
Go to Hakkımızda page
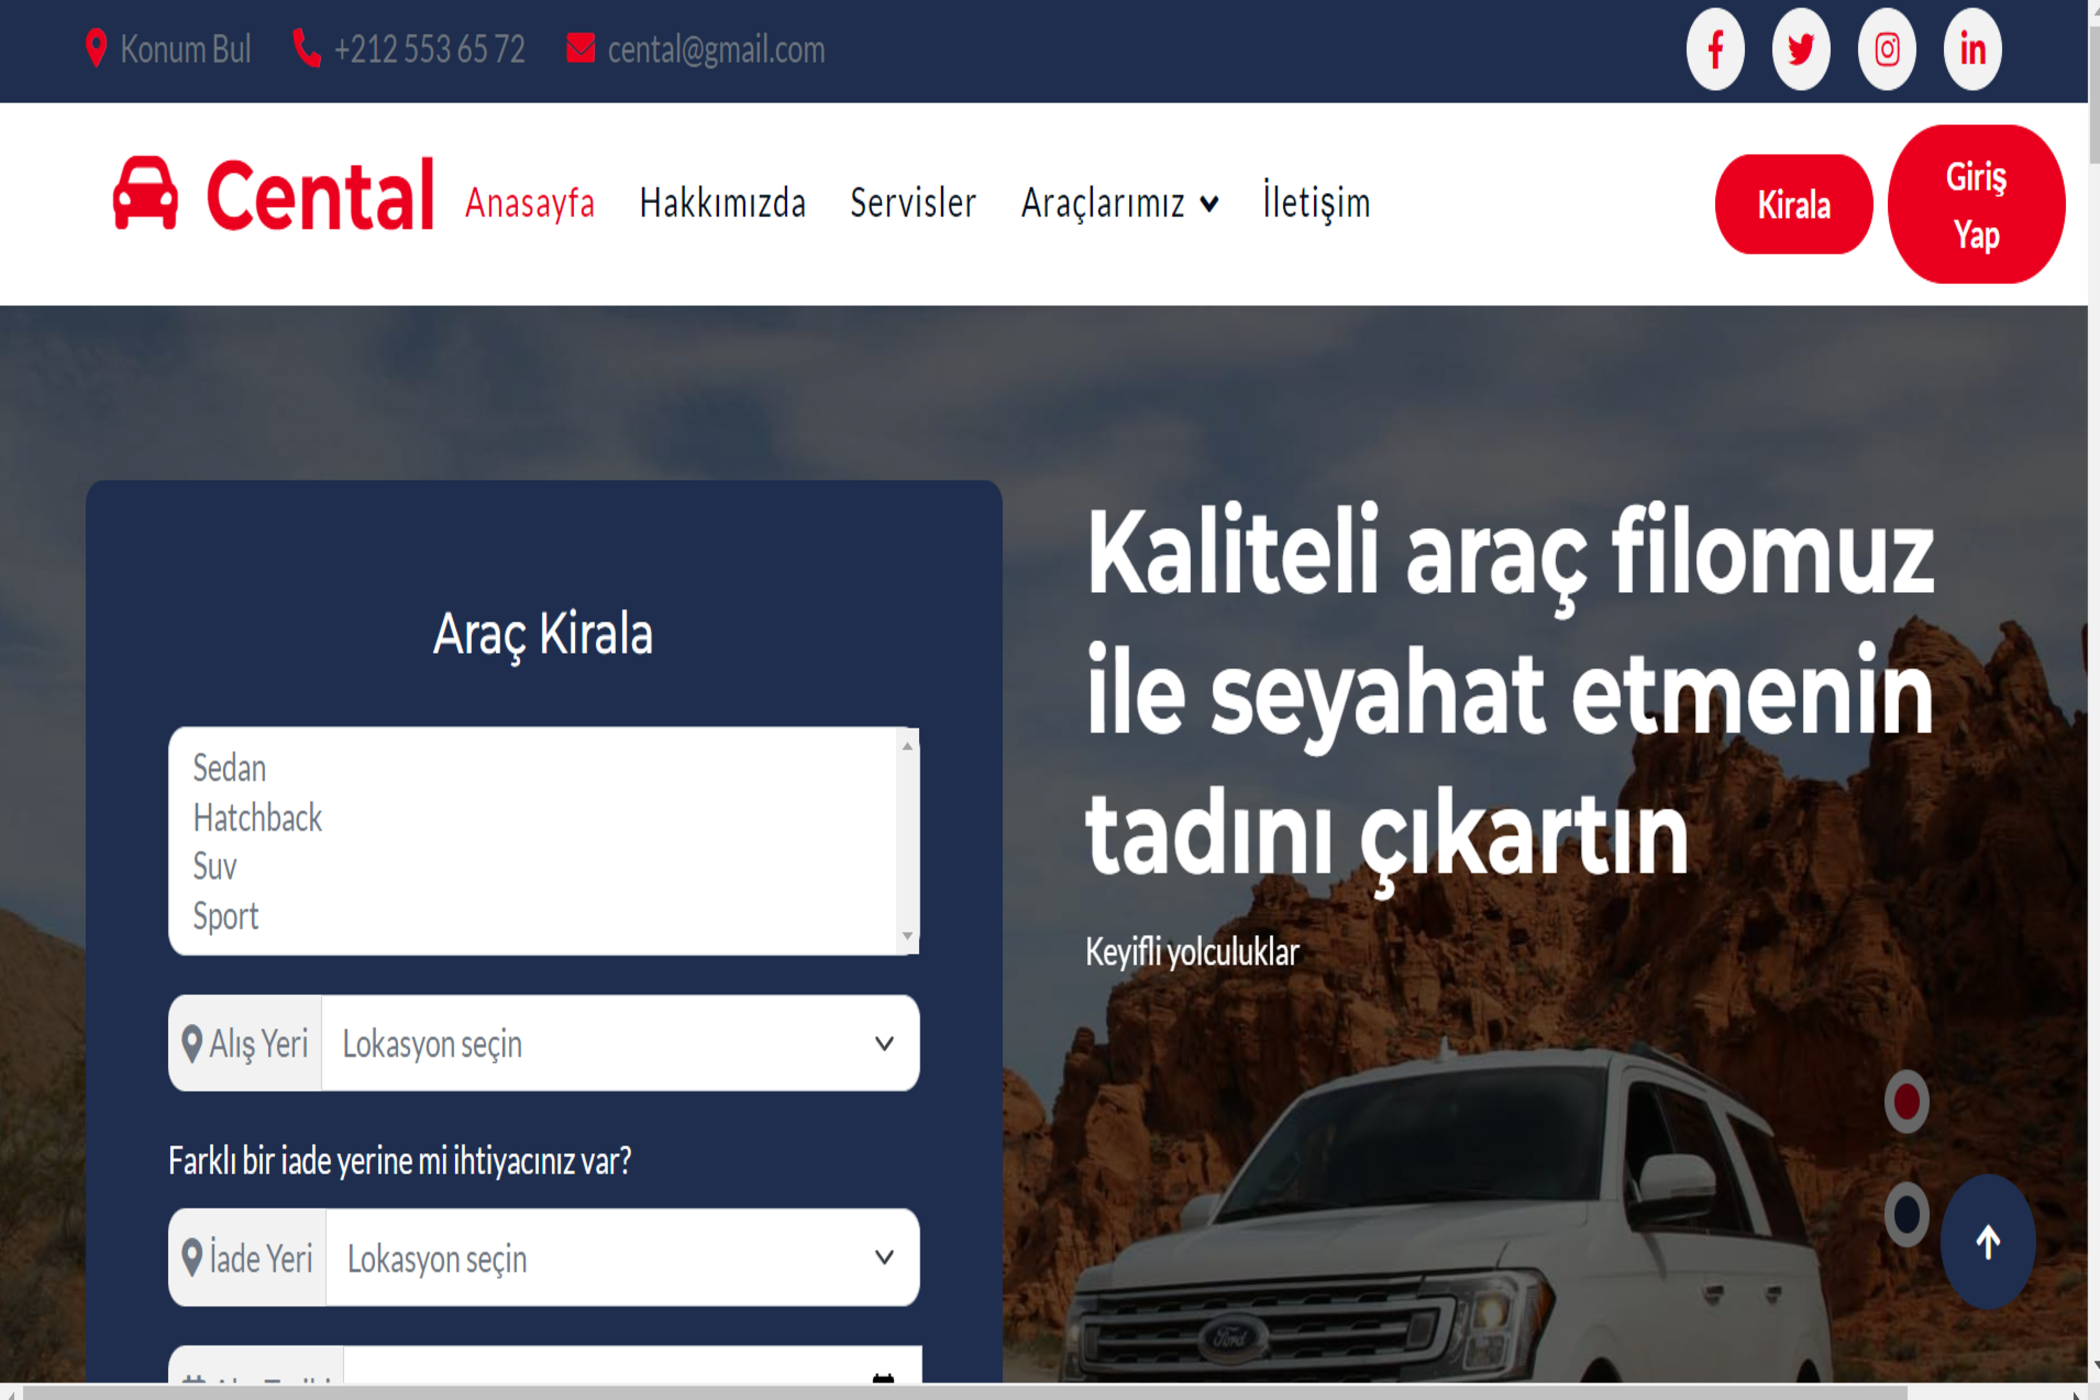722,203
